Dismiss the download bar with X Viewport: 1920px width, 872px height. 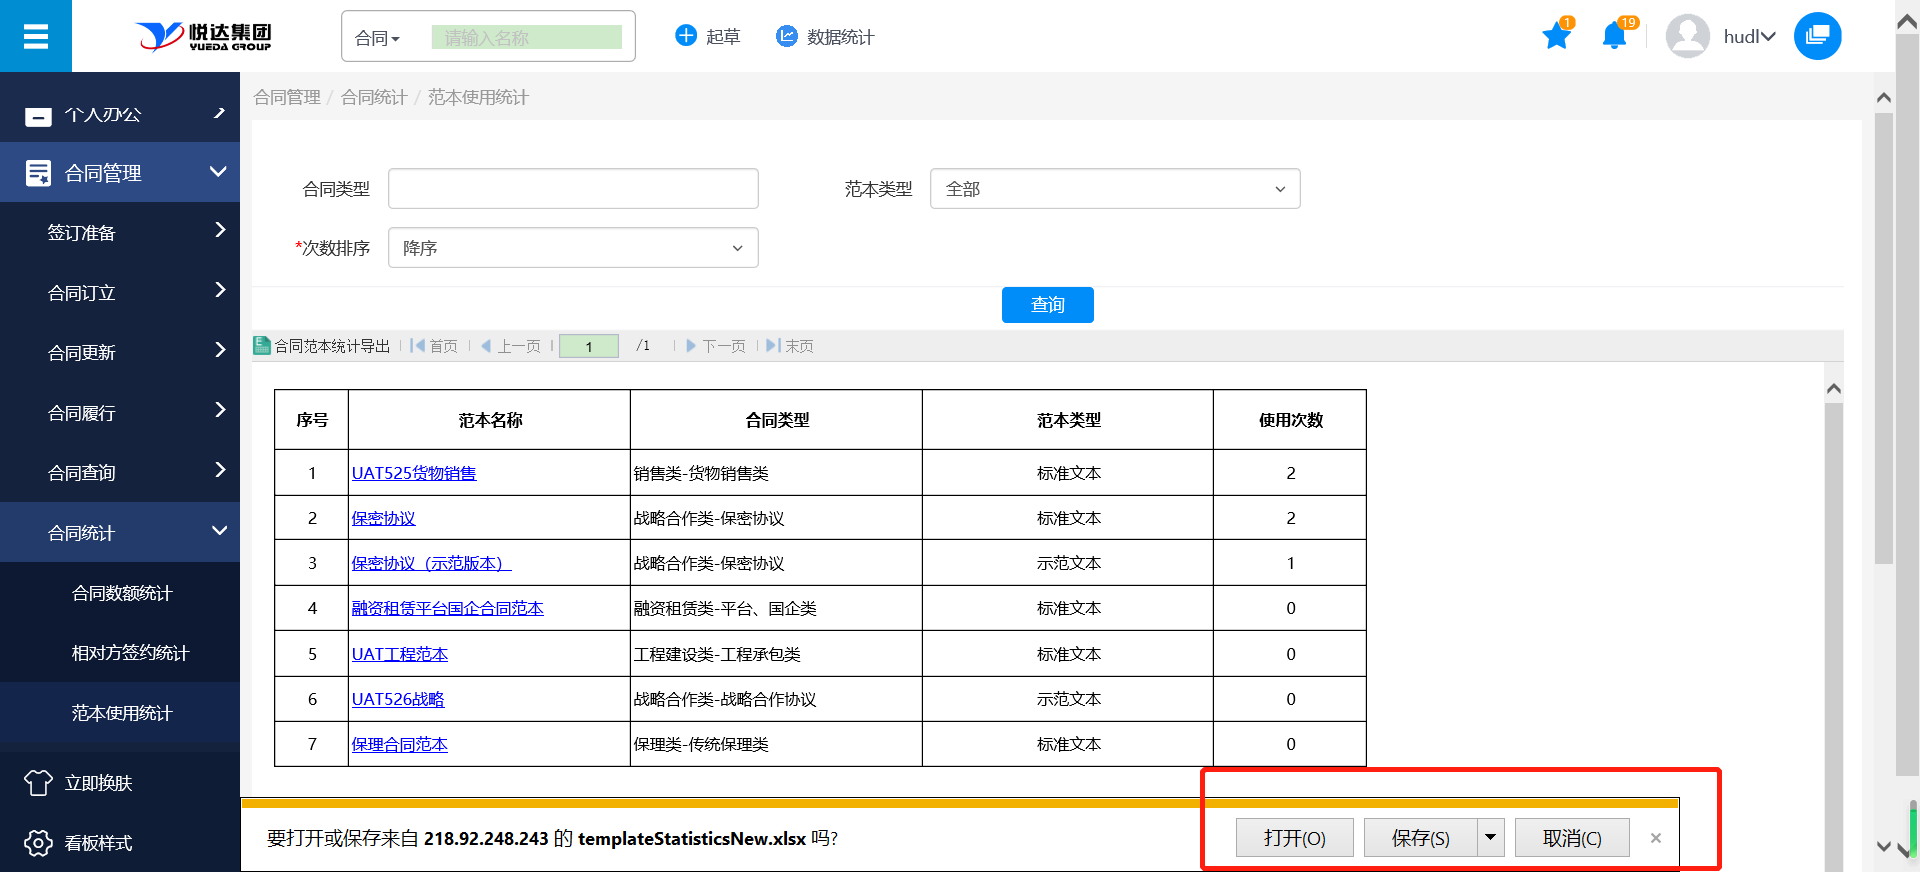1656,838
